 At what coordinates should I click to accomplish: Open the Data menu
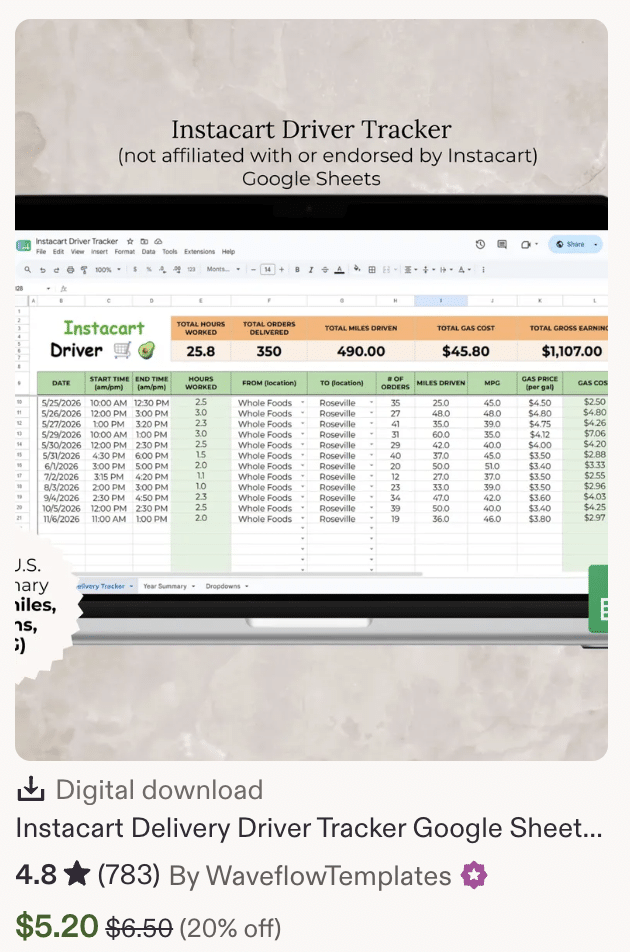149,251
